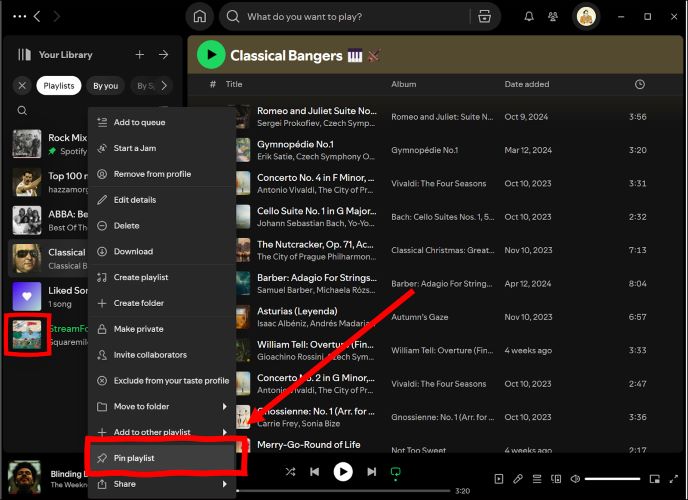Click the plus to create playlist or folder
The width and height of the screenshot is (688, 500).
click(140, 54)
